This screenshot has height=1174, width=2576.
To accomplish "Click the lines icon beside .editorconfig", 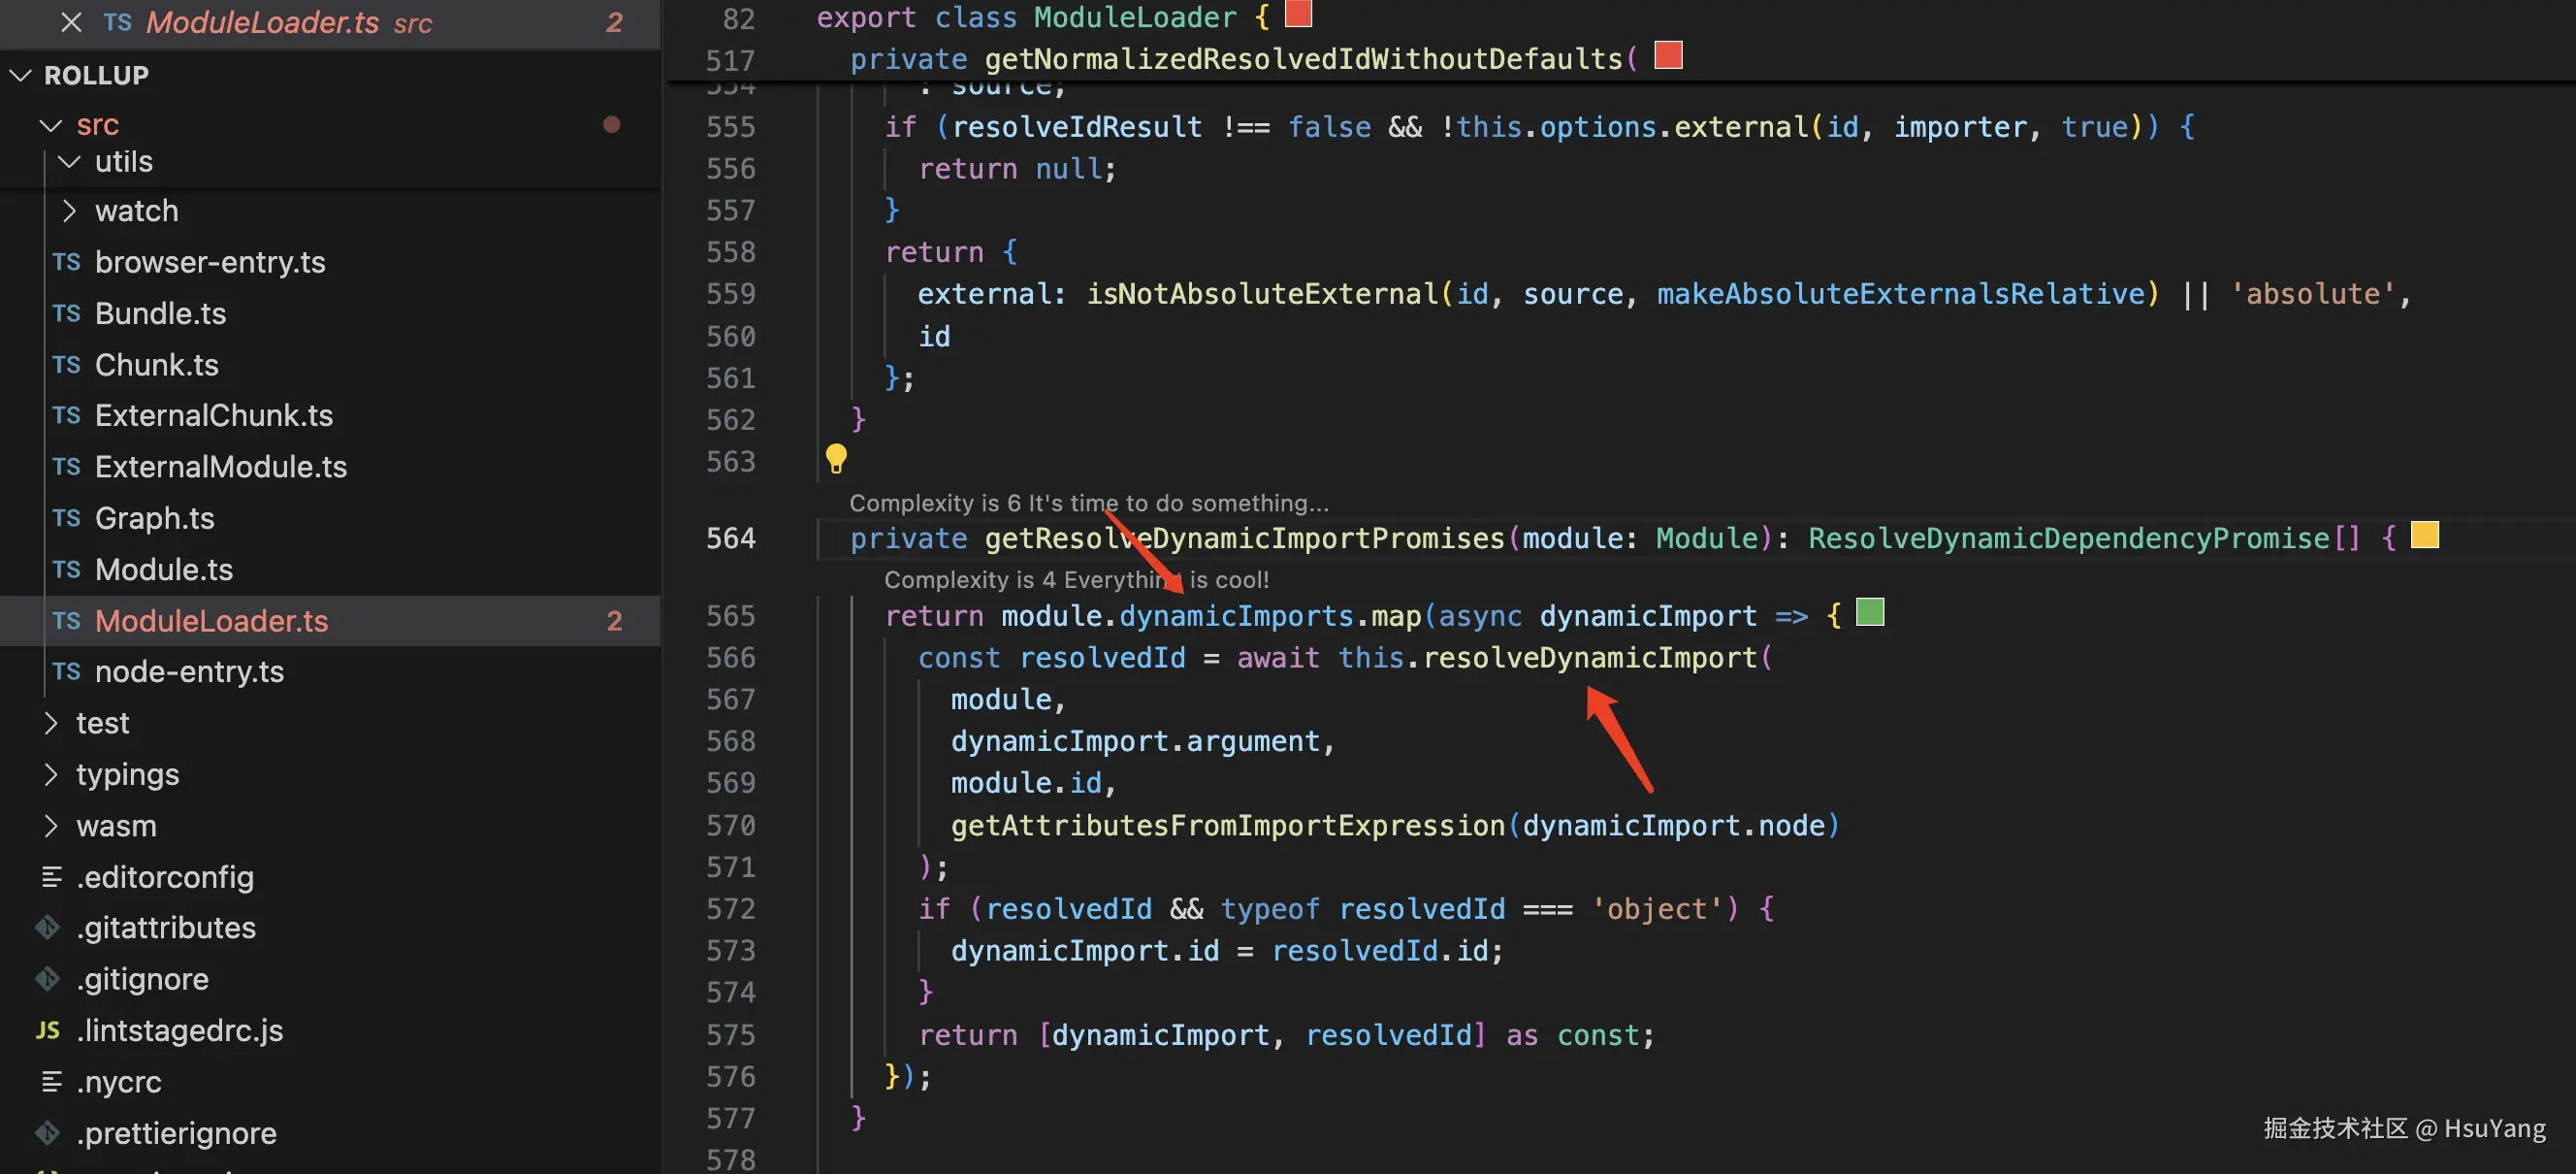I will pyautogui.click(x=52, y=877).
